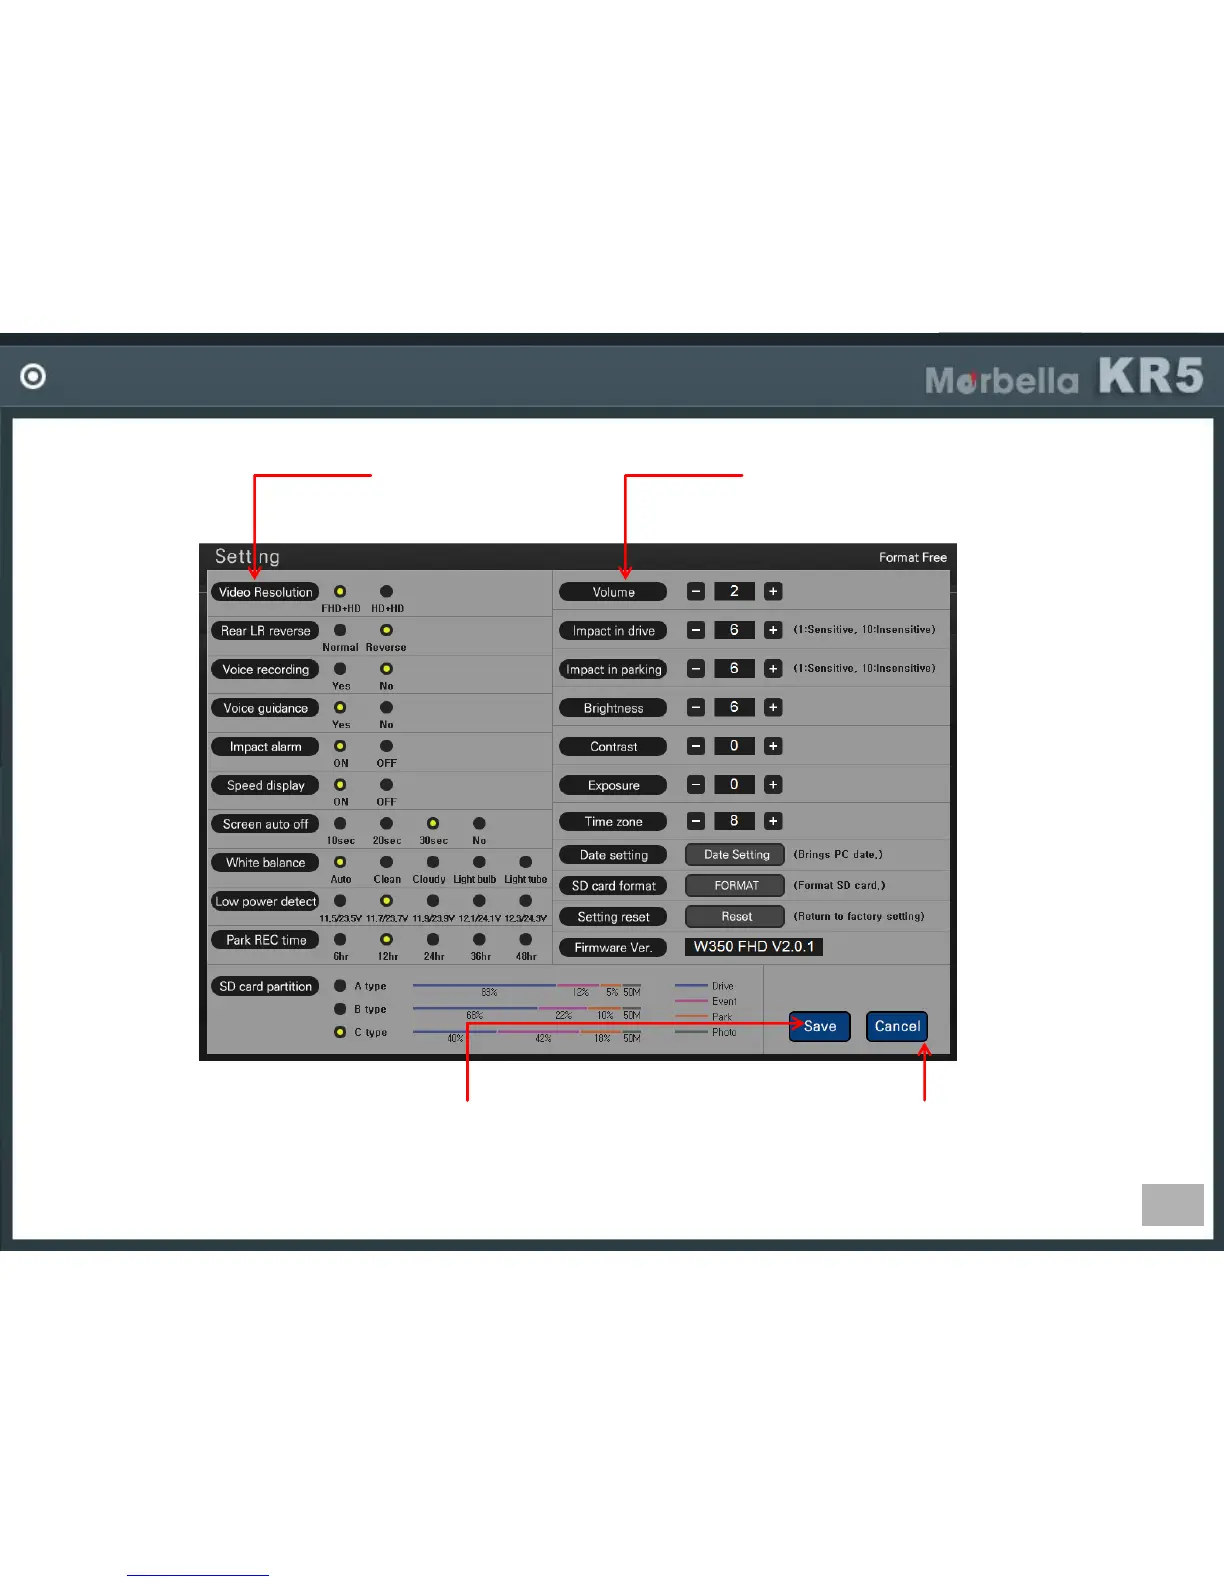
Task: Turn Voice guidance to No
Action: coord(386,707)
